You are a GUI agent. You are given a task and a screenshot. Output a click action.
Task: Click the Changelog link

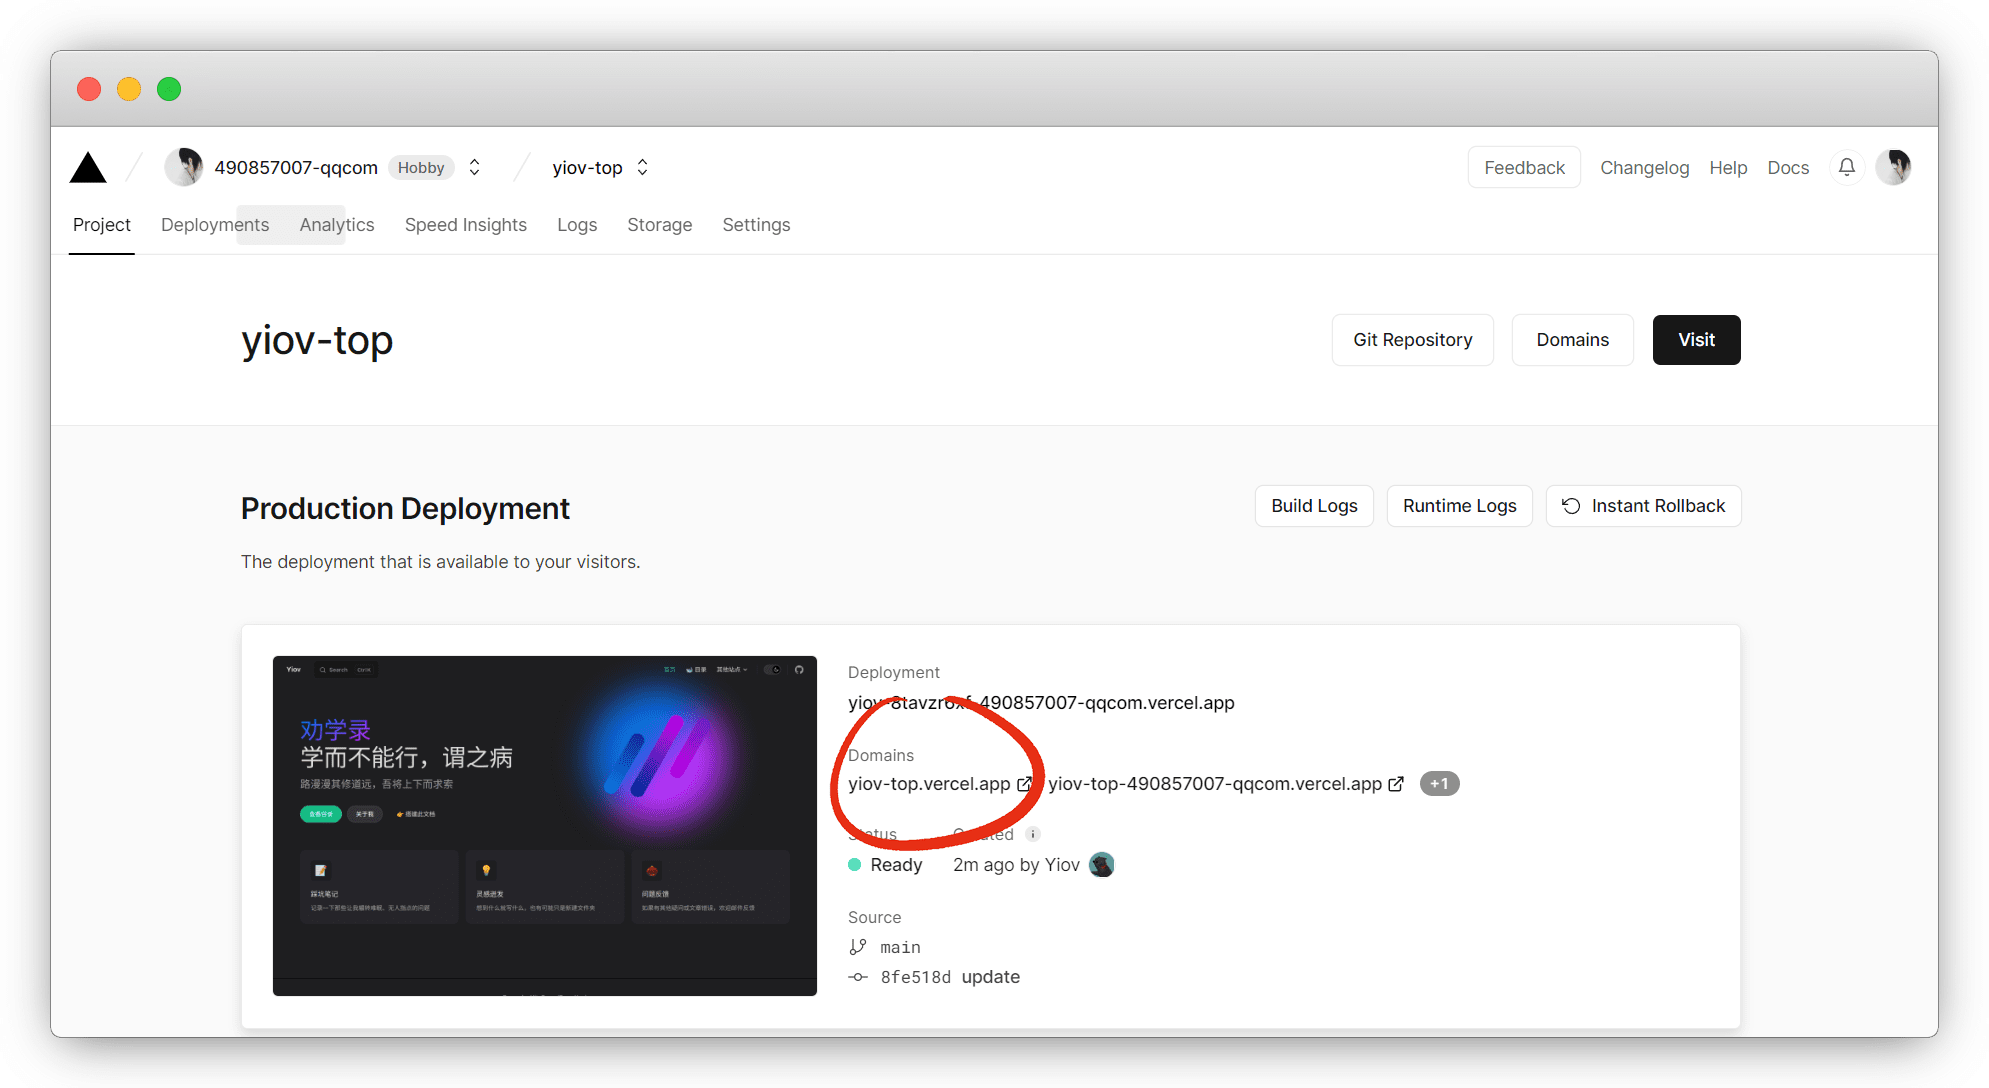pos(1644,168)
